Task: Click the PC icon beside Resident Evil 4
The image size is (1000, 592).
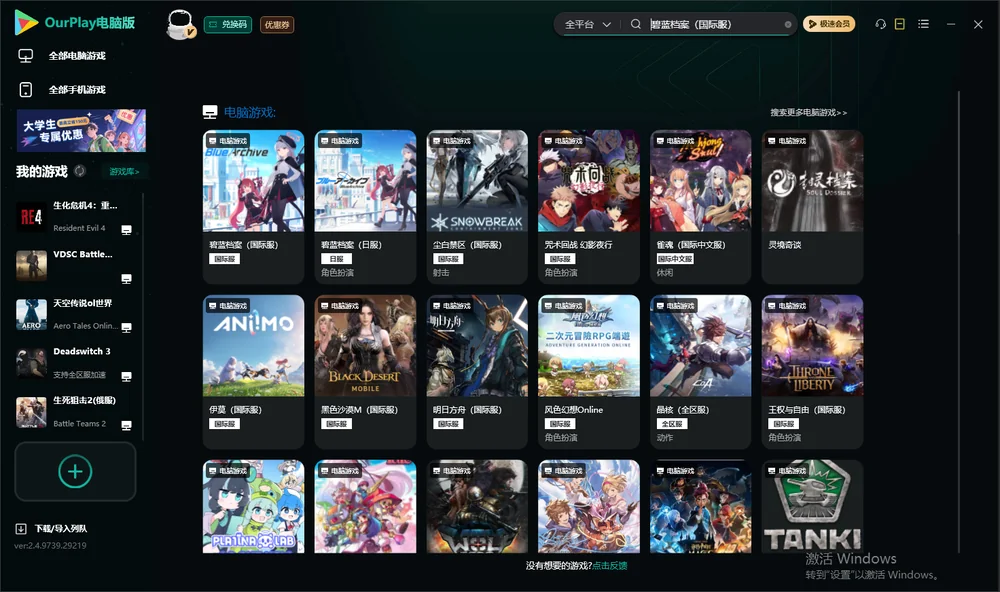Action: (x=126, y=230)
